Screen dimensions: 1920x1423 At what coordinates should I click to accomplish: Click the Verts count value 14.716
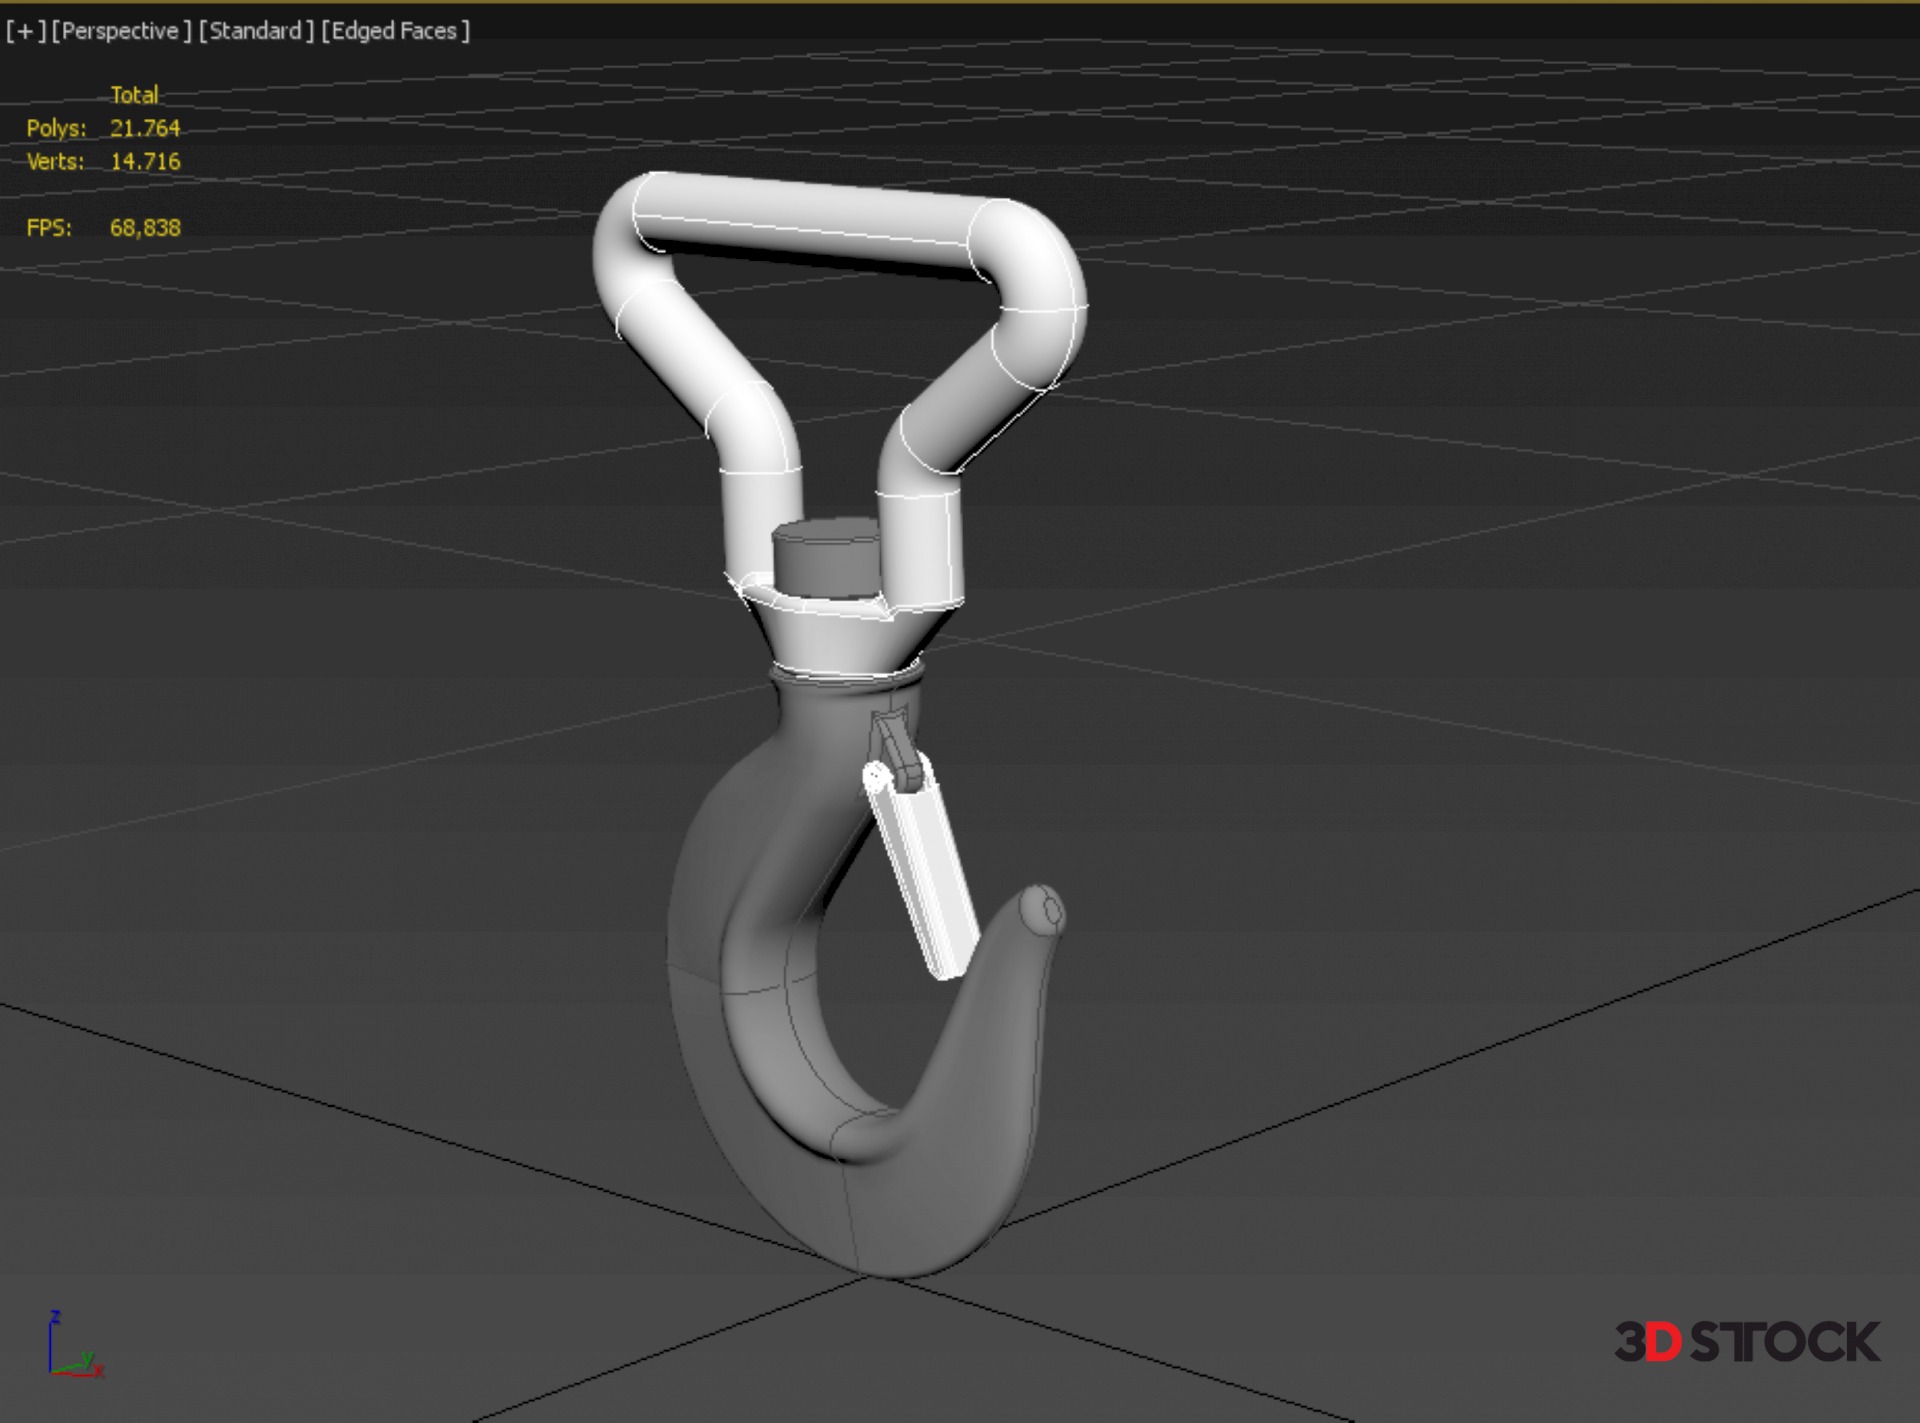[x=145, y=161]
